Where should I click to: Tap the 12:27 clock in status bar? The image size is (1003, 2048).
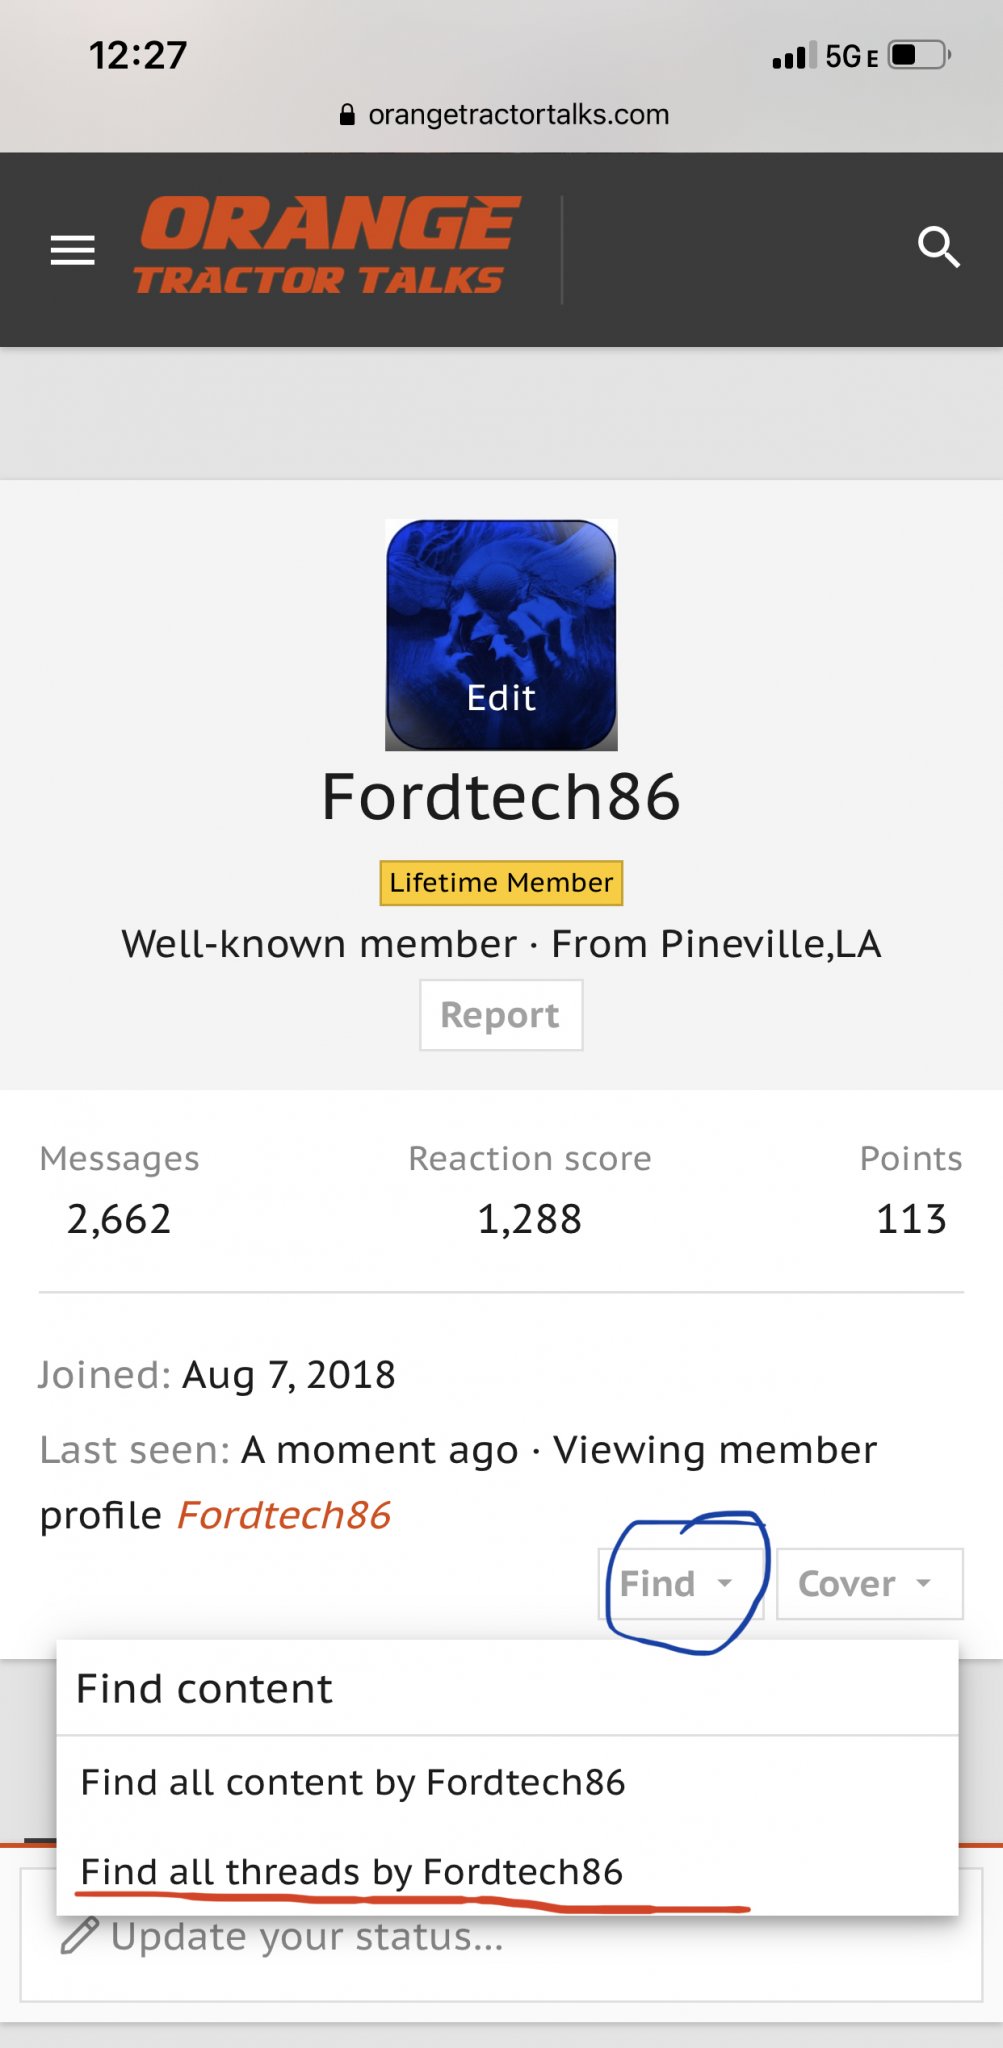(138, 56)
